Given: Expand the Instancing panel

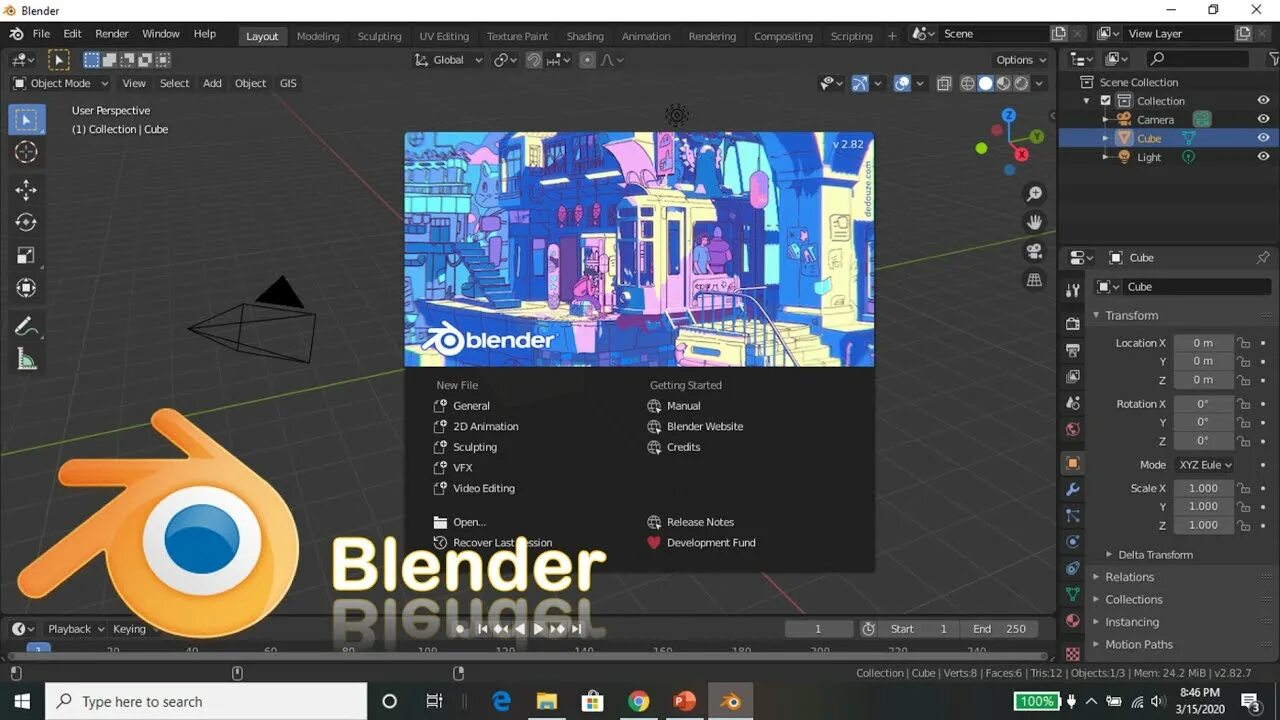Looking at the screenshot, I should tap(1131, 622).
